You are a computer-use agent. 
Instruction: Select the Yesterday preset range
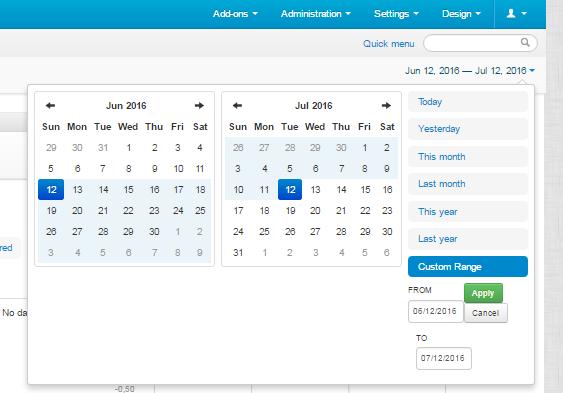[x=468, y=129]
